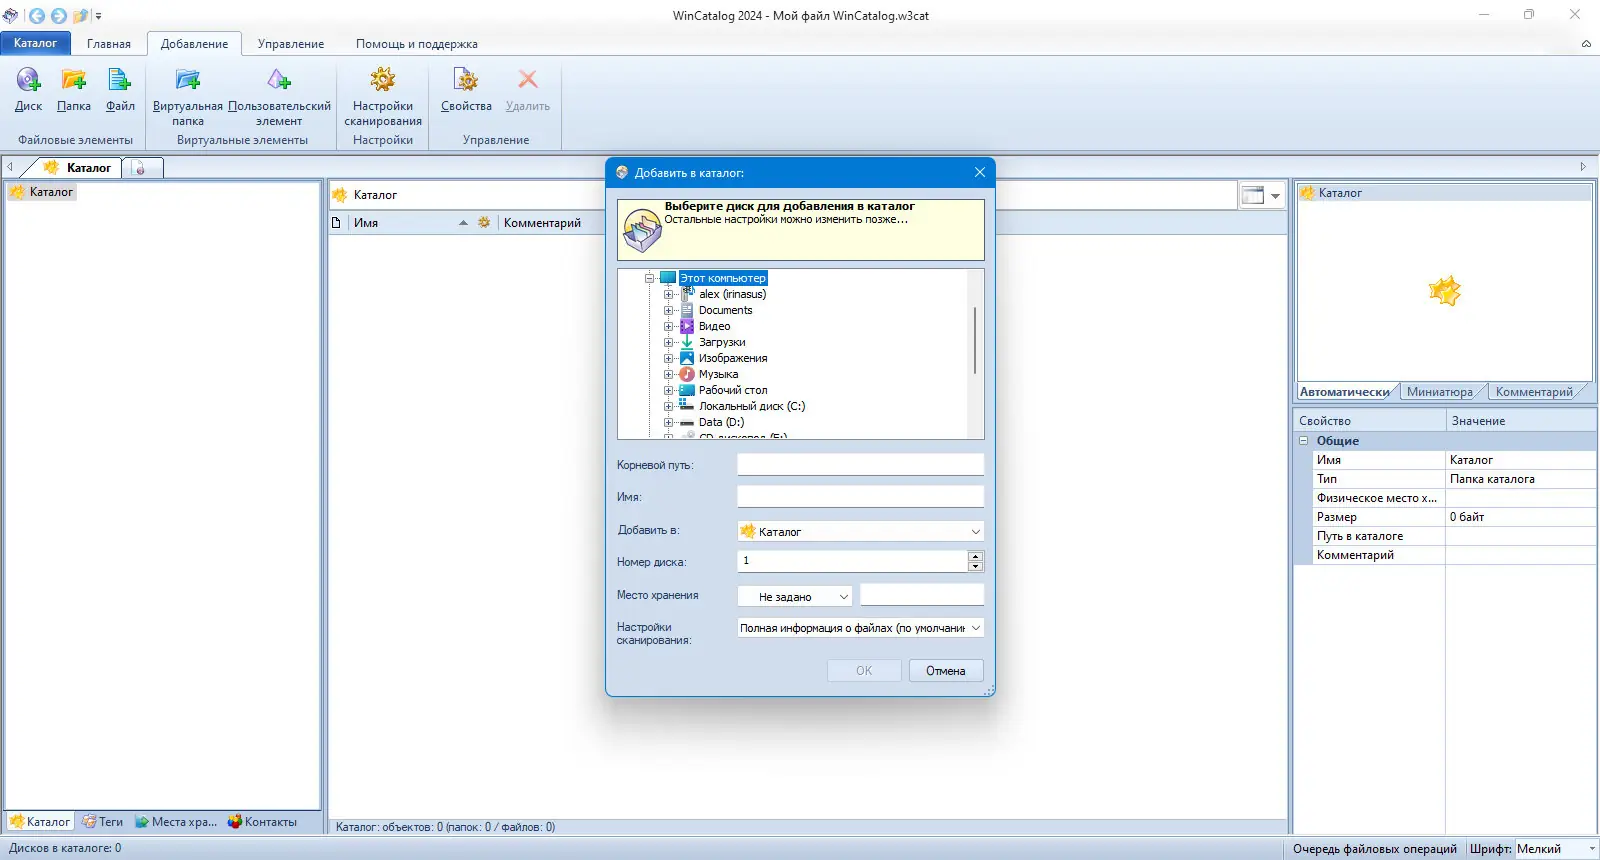Open the Помощь и поддержка tab
1600x860 pixels.
pos(417,44)
